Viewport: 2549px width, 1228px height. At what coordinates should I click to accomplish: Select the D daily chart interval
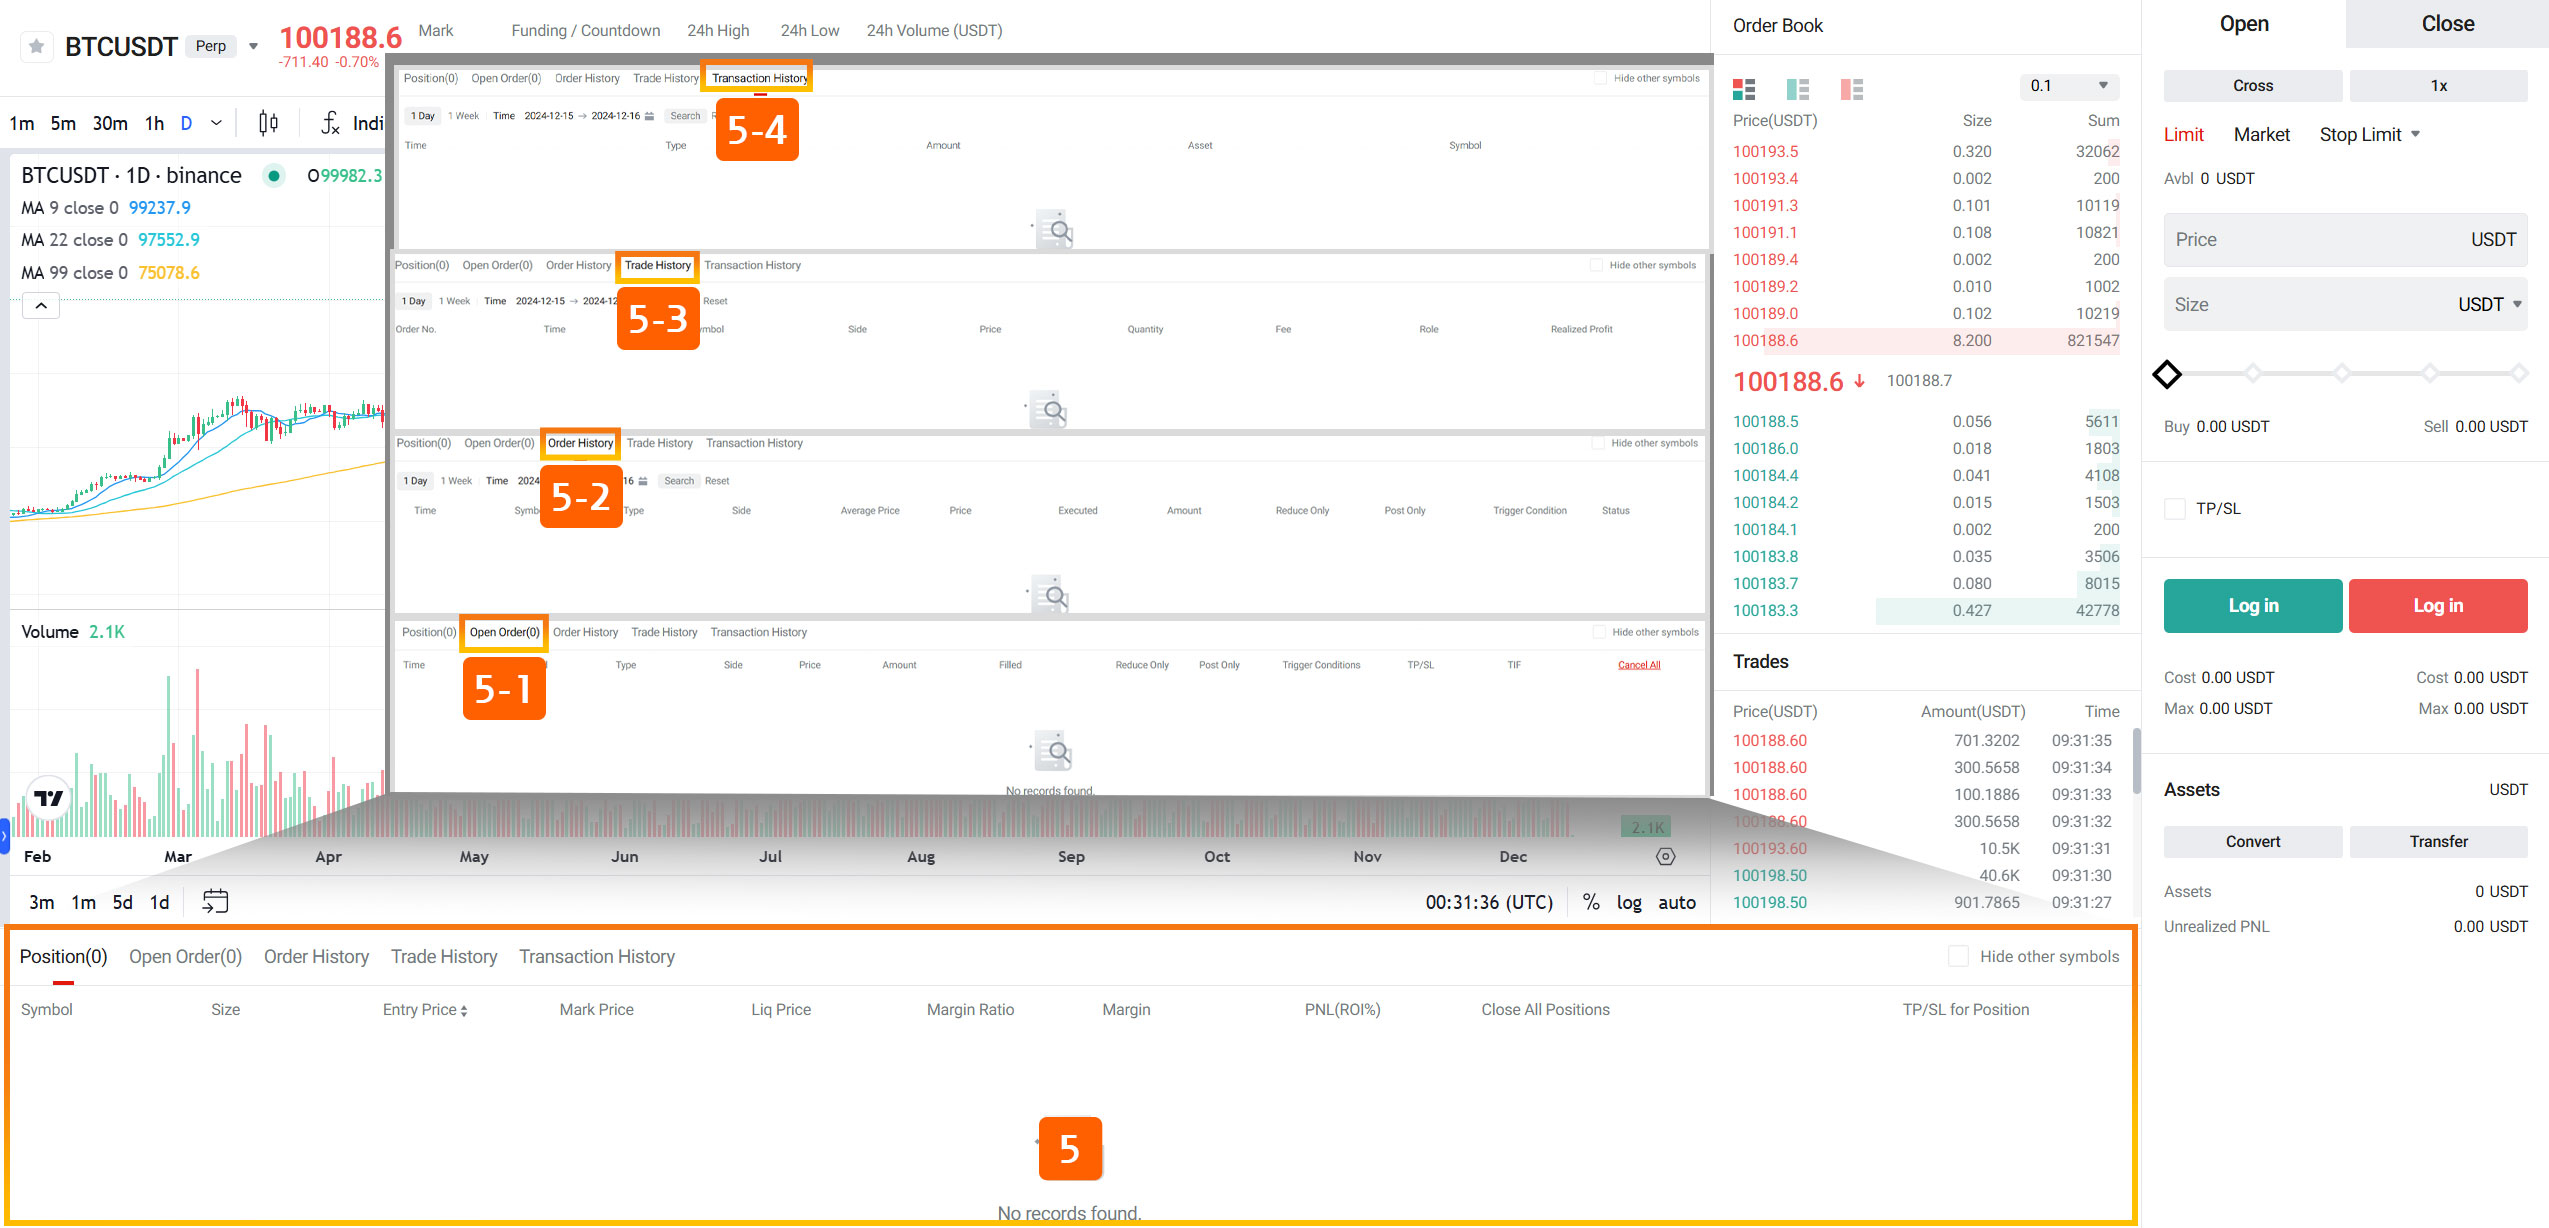186,123
